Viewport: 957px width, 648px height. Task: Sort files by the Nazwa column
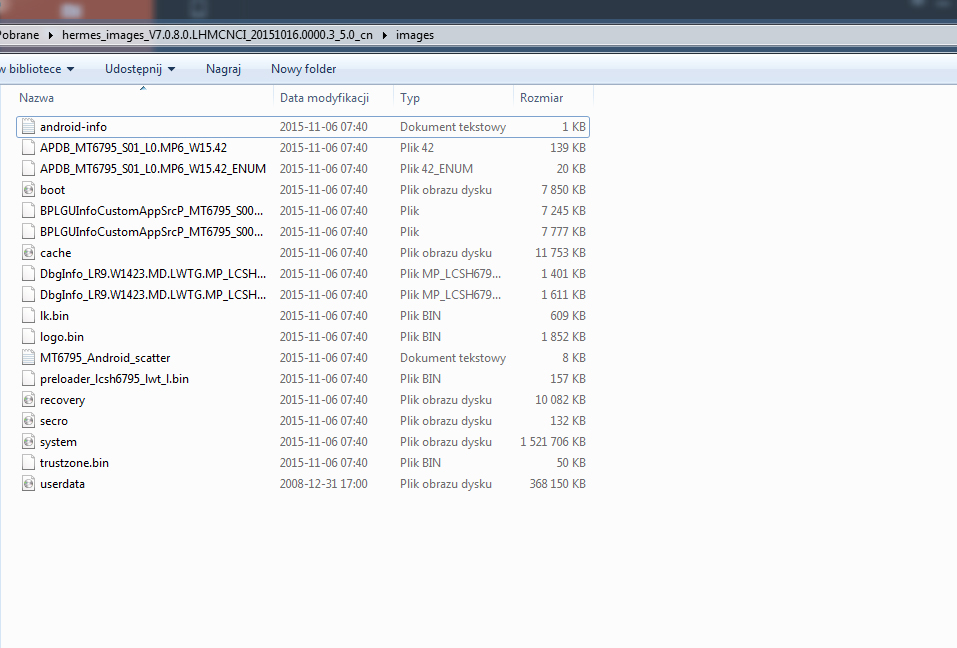(37, 98)
